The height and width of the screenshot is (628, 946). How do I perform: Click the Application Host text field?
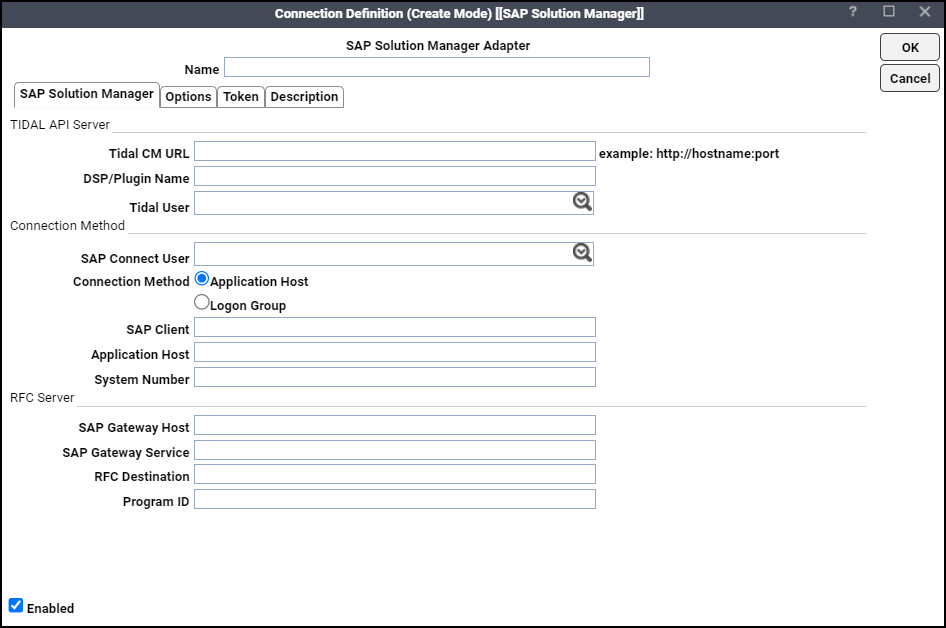(395, 352)
